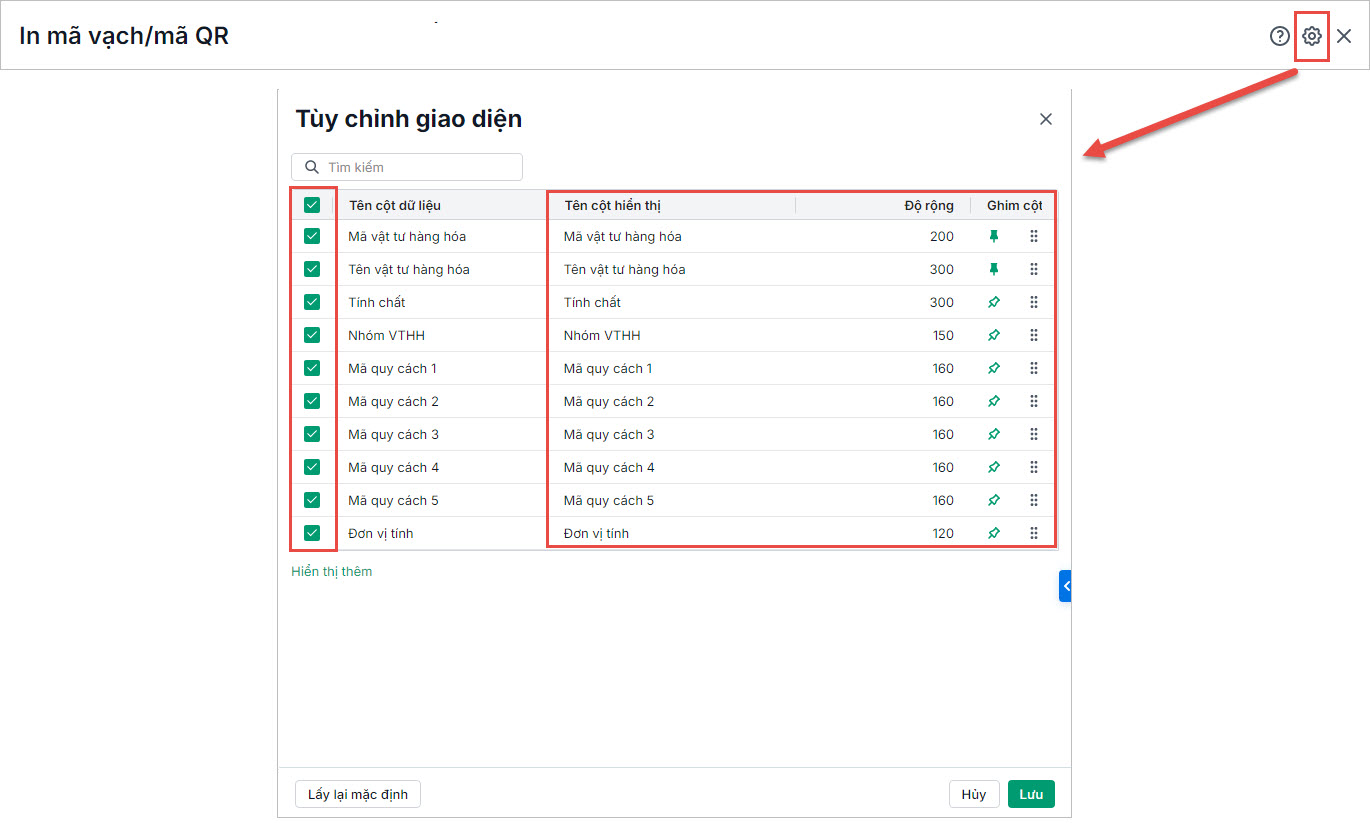
Task: Edit display name of Nhóm VTHH
Action: [602, 336]
